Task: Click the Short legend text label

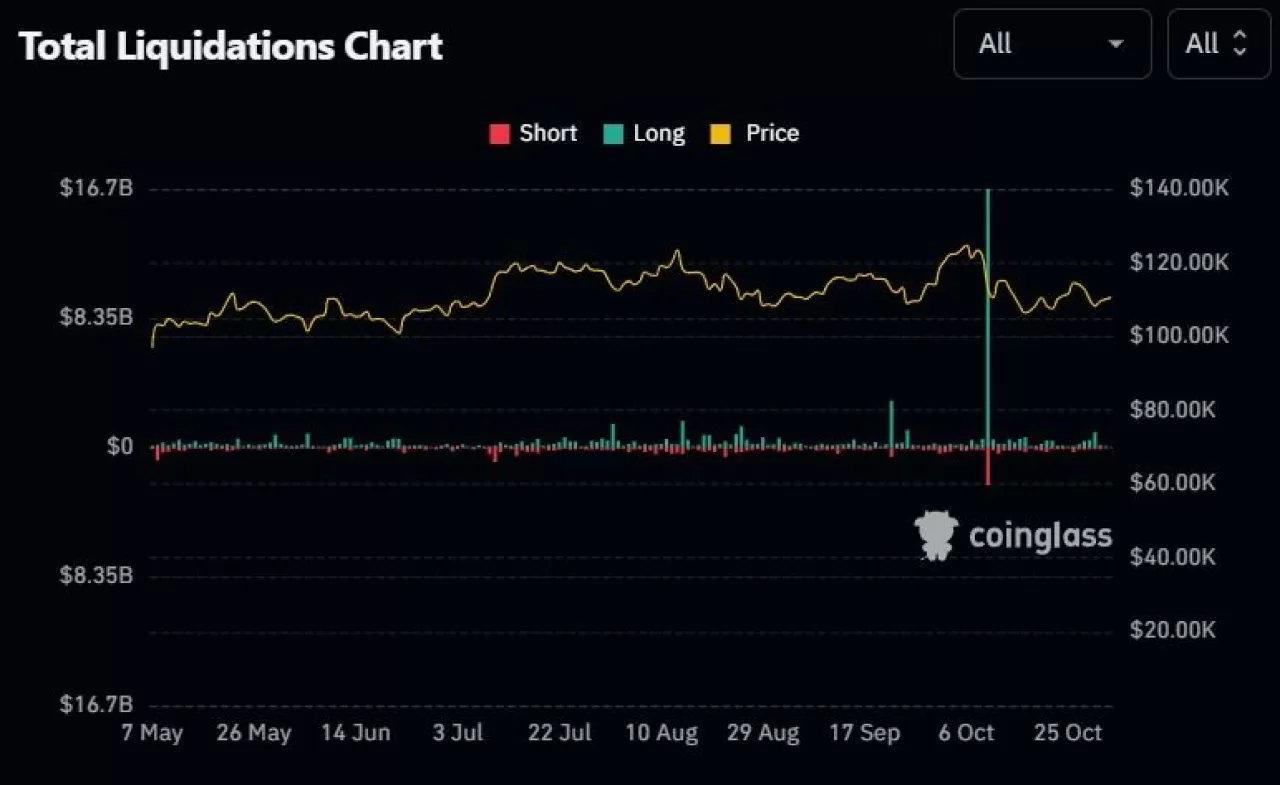Action: [548, 133]
